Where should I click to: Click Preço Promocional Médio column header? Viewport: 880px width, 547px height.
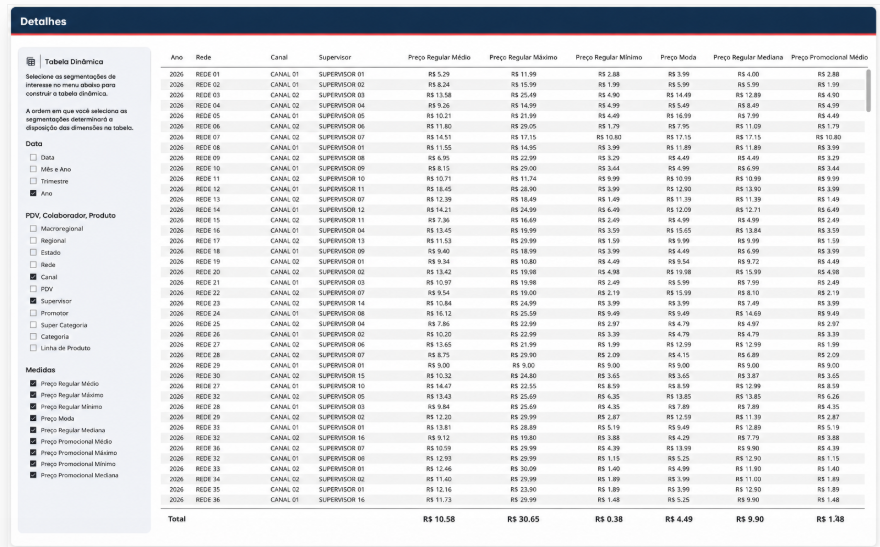[829, 57]
